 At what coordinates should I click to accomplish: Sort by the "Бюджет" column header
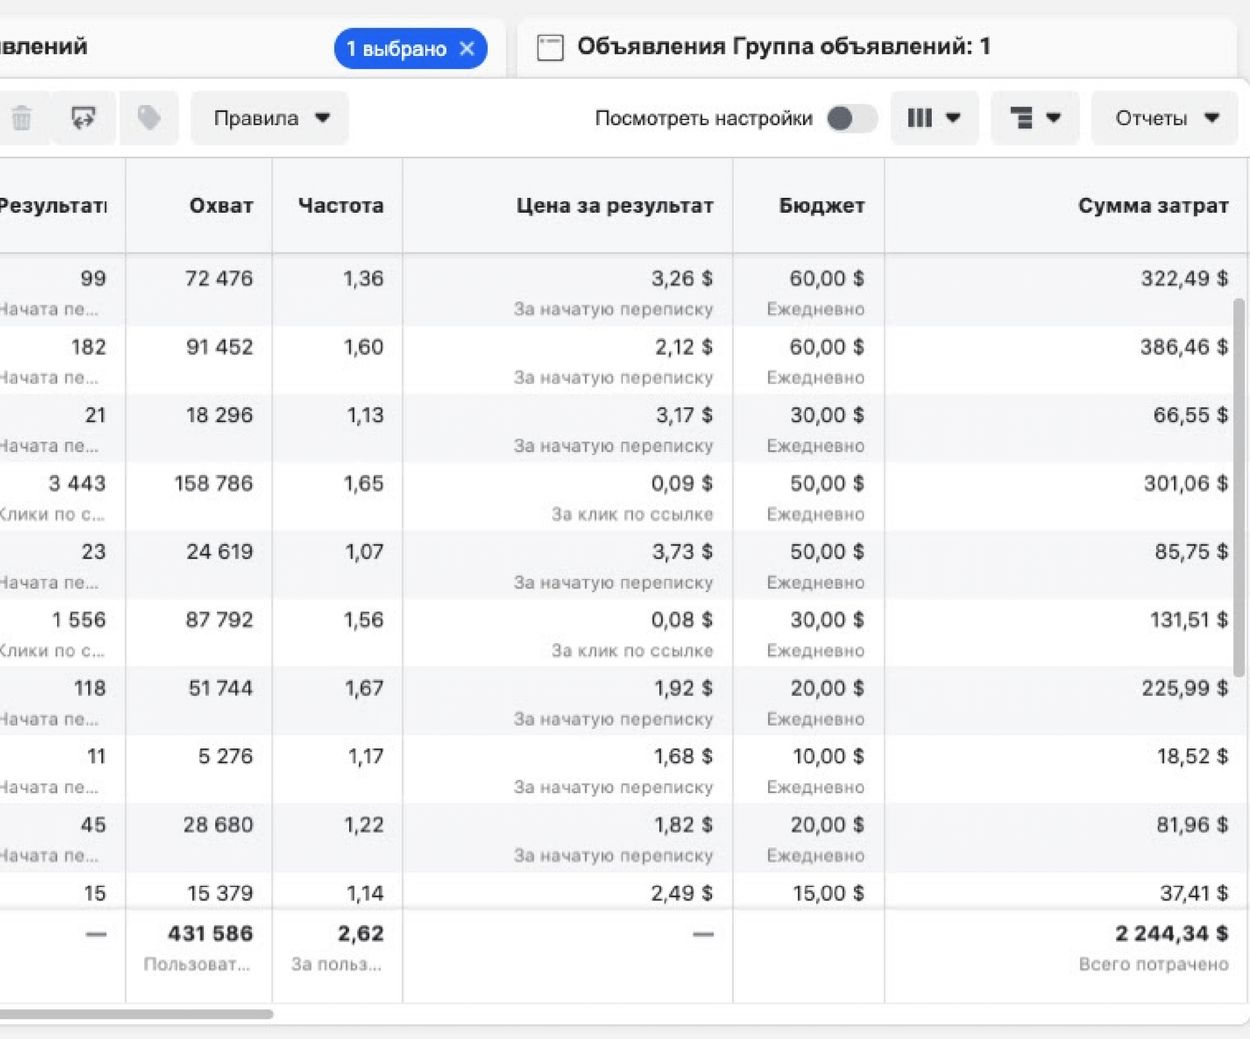pos(822,206)
